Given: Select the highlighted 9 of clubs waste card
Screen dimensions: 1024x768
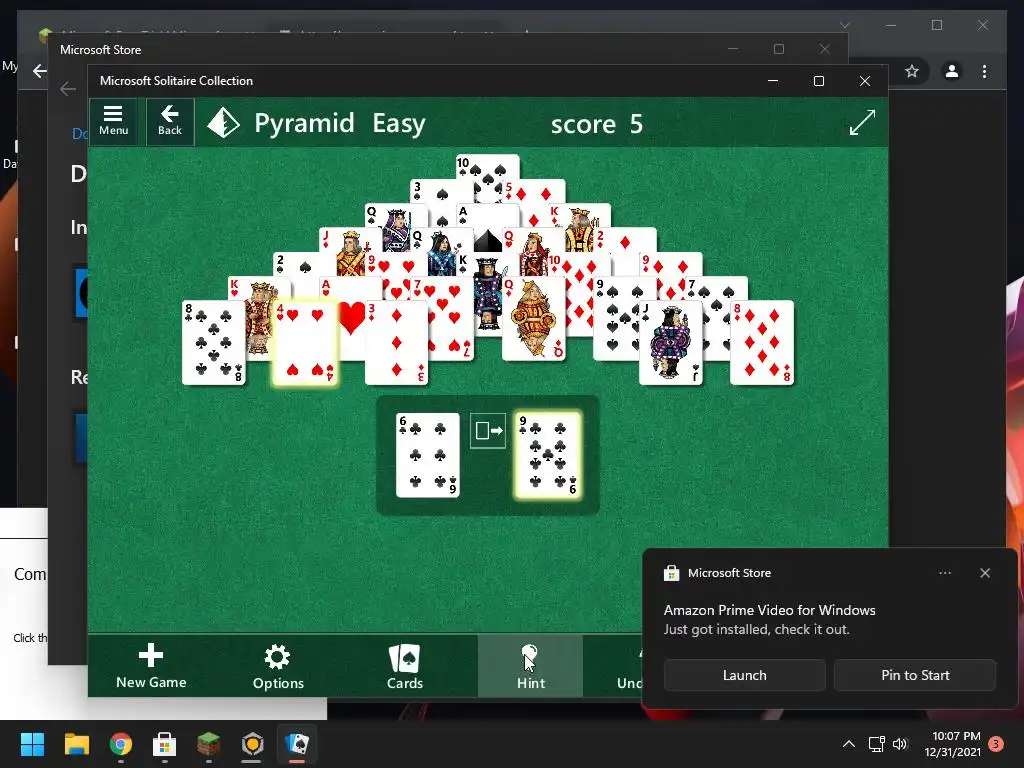Looking at the screenshot, I should click(x=547, y=455).
